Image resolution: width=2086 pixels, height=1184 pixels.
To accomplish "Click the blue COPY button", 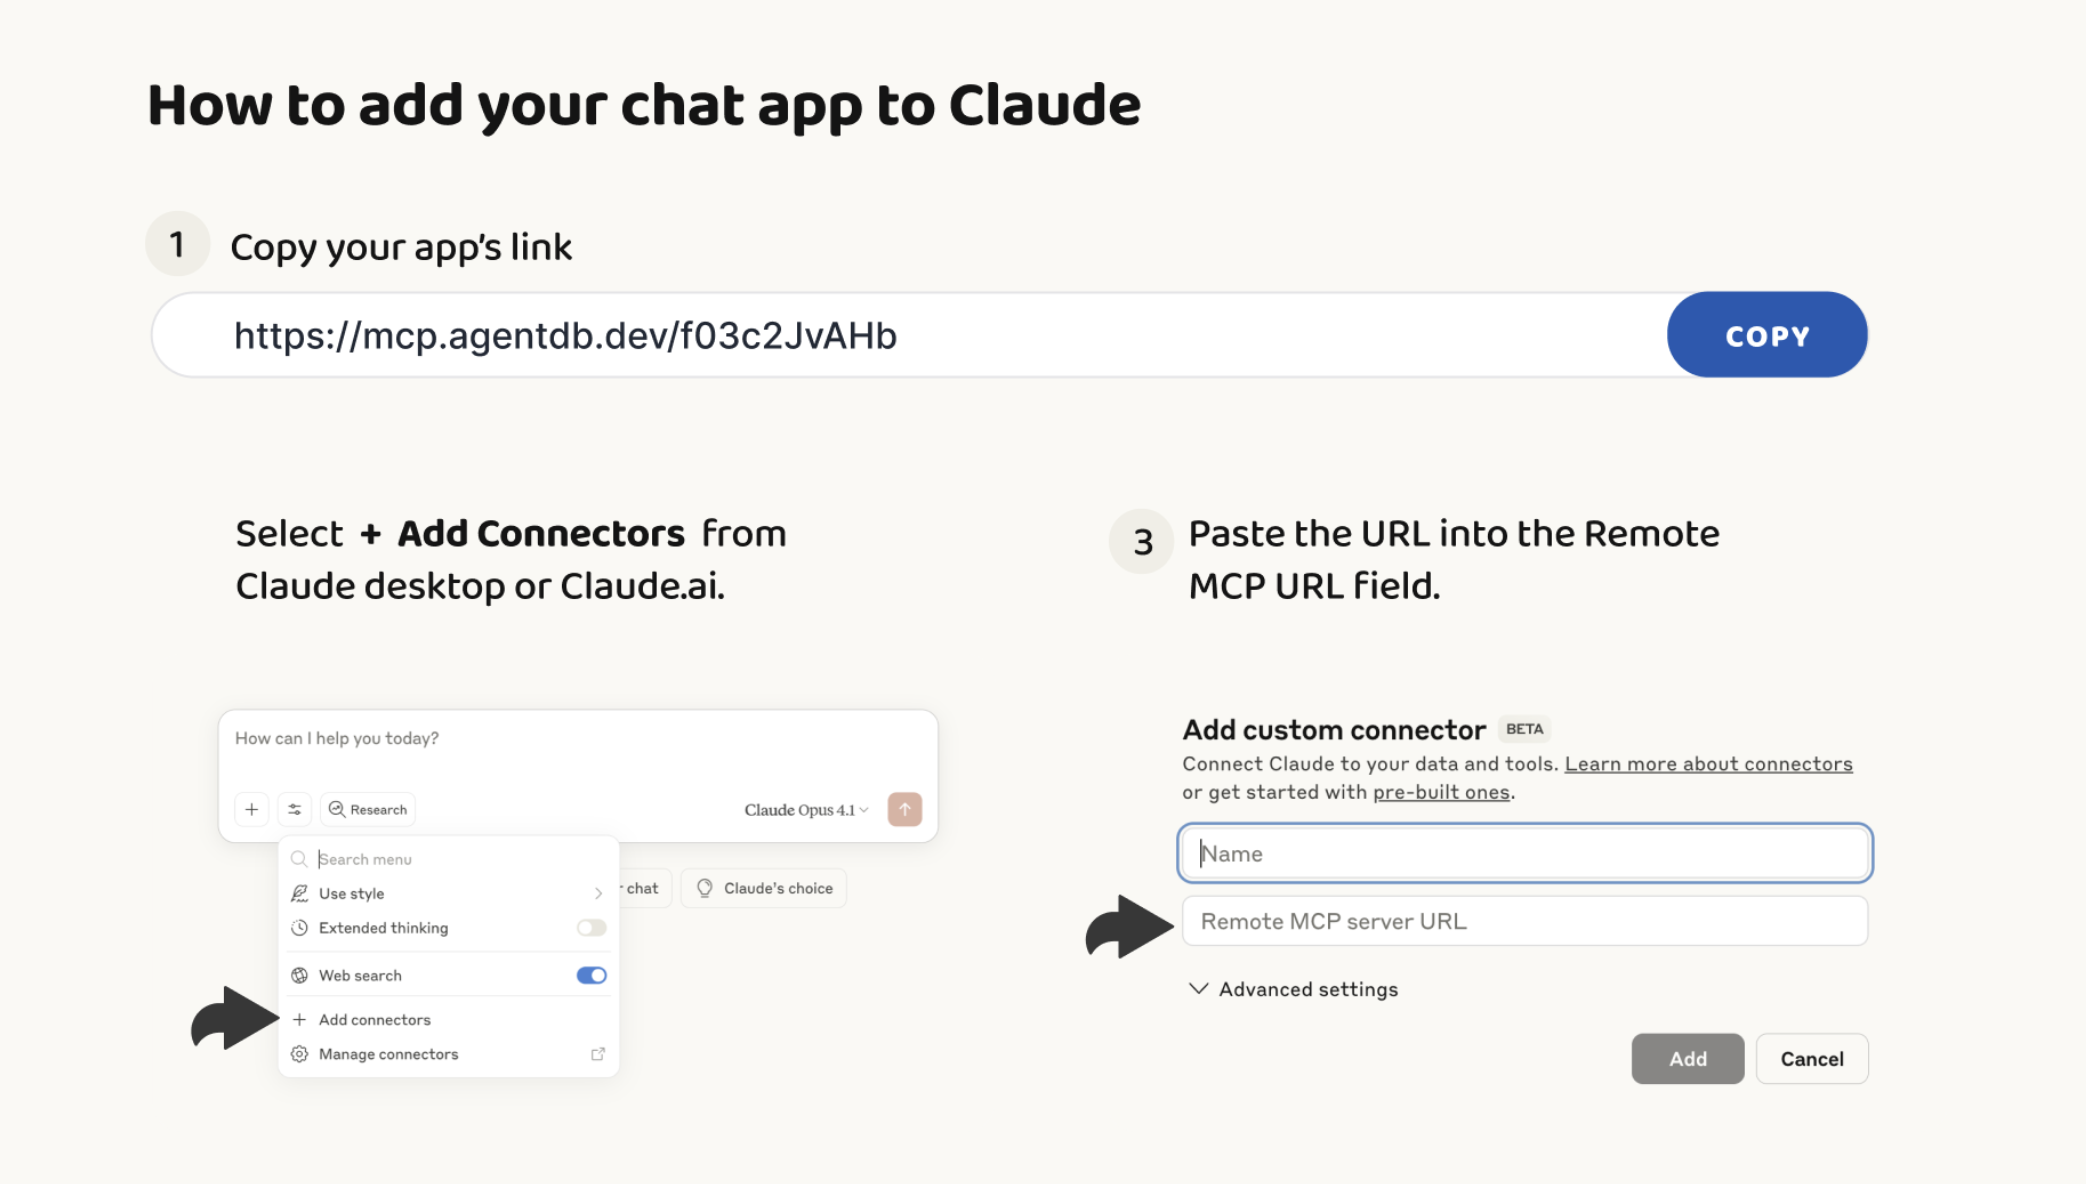I will (1767, 335).
